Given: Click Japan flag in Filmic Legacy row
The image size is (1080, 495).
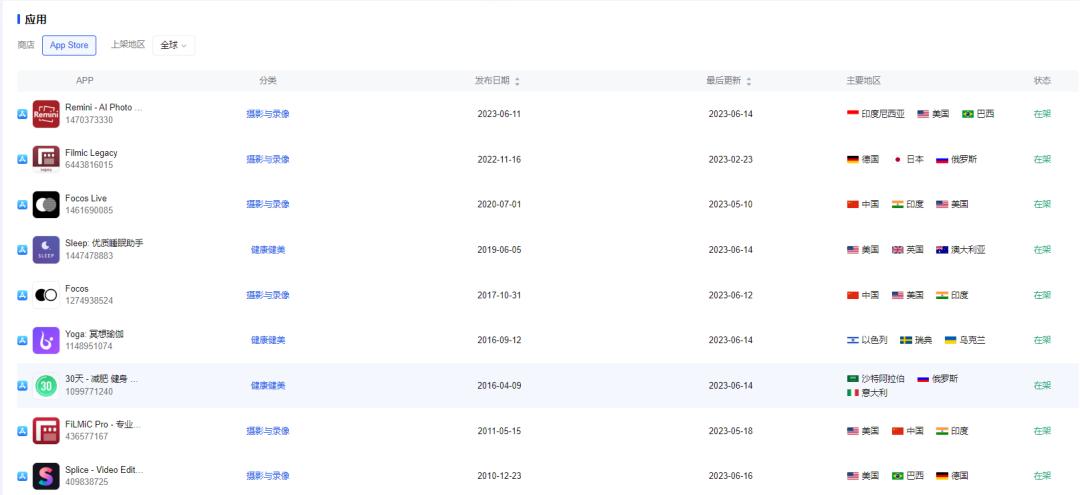Looking at the screenshot, I should click(x=897, y=159).
